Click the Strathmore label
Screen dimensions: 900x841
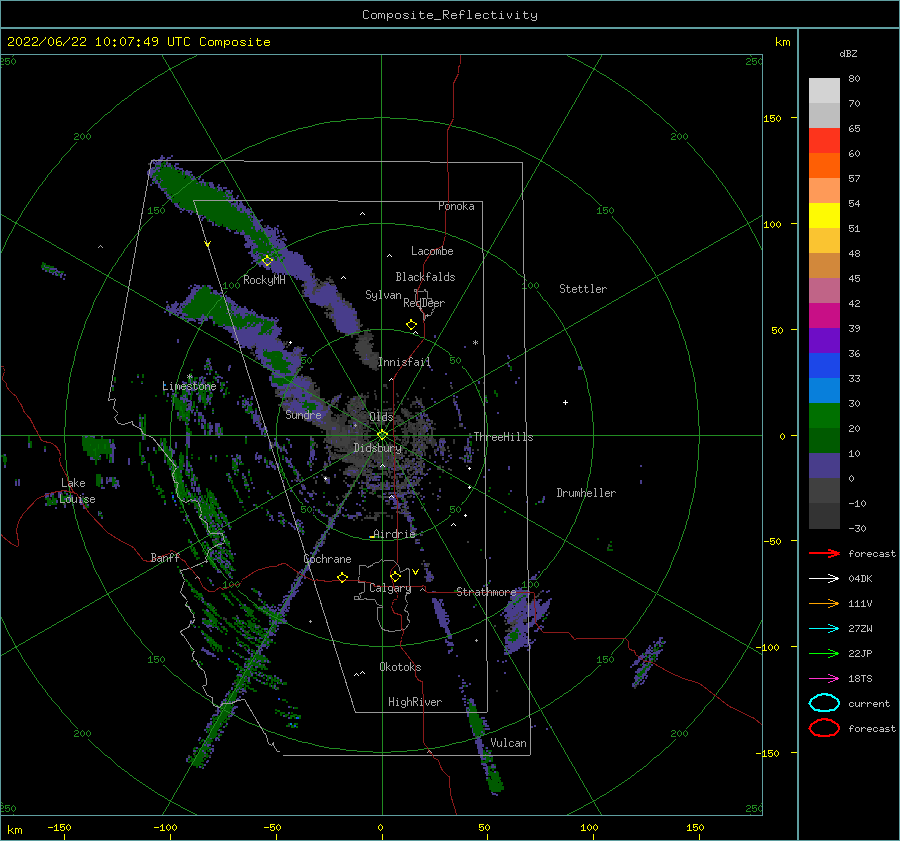pyautogui.click(x=486, y=592)
